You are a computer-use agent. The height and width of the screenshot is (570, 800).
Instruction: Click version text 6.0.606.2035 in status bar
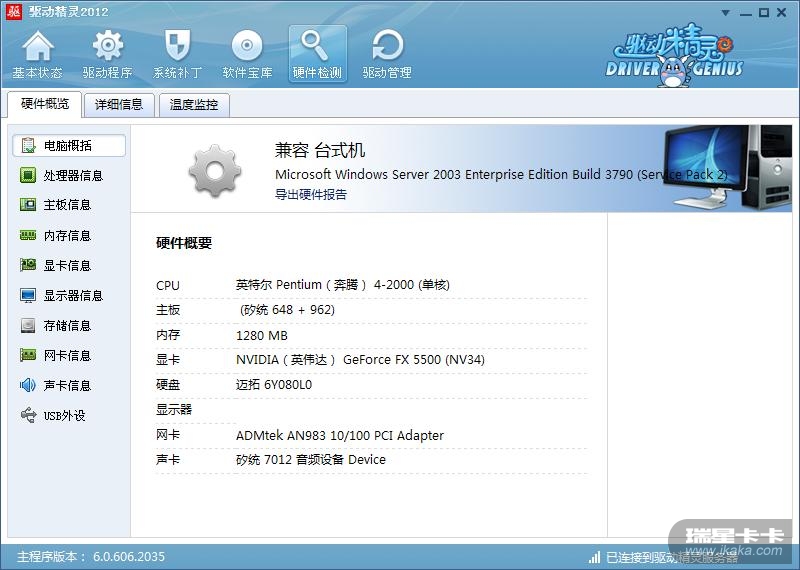[129, 557]
